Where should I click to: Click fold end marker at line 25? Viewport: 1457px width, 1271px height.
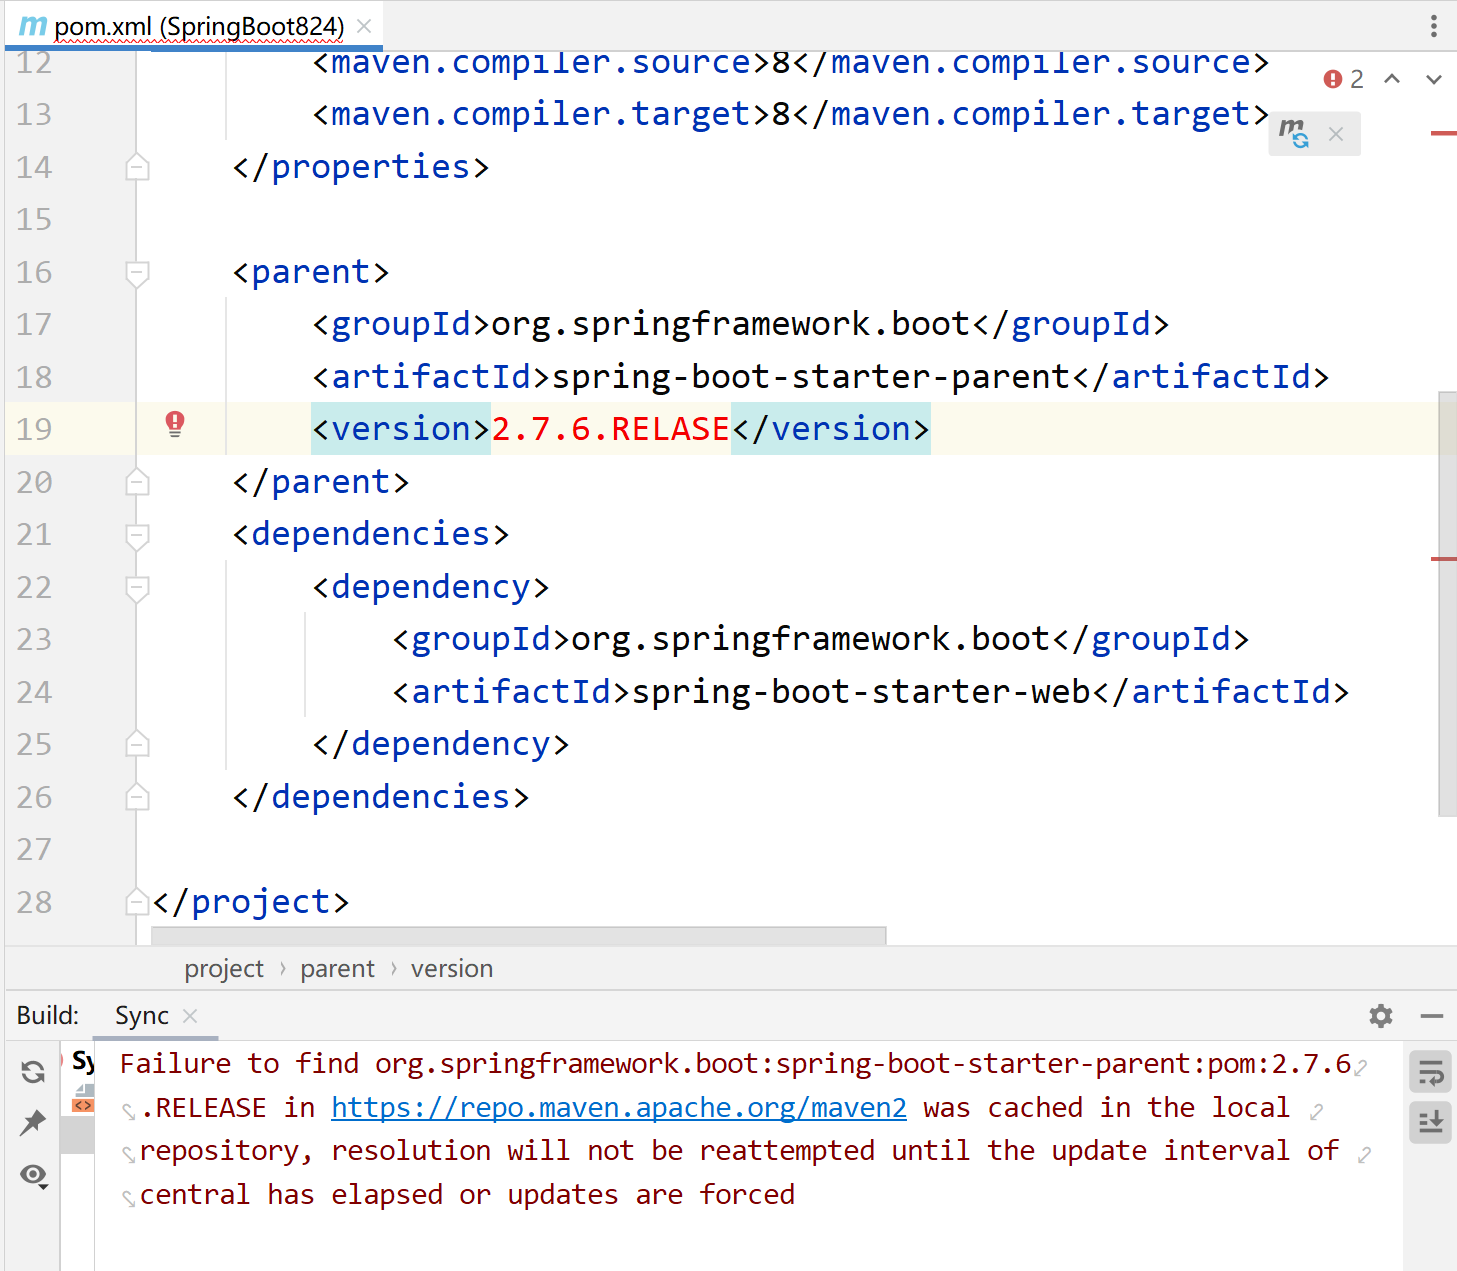point(138,744)
